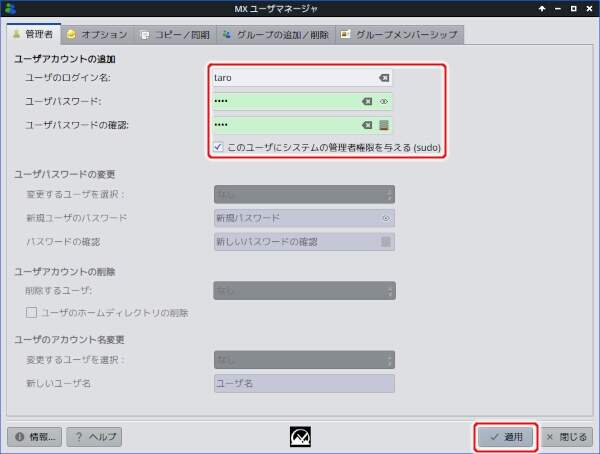Check the ユーザのホームディレクトリの削除 box

(x=31, y=313)
